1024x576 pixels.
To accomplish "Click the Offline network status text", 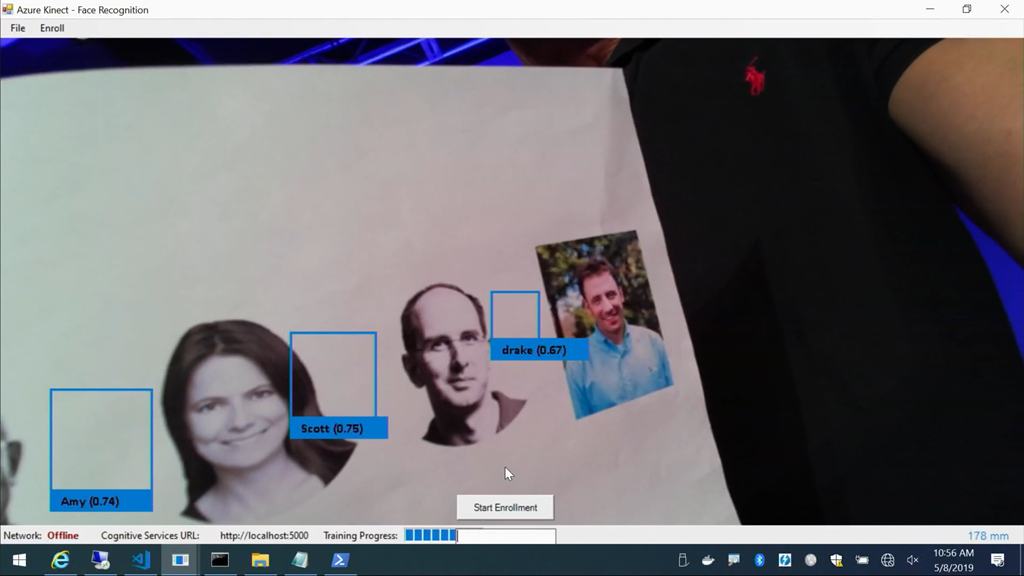I will click(x=63, y=536).
